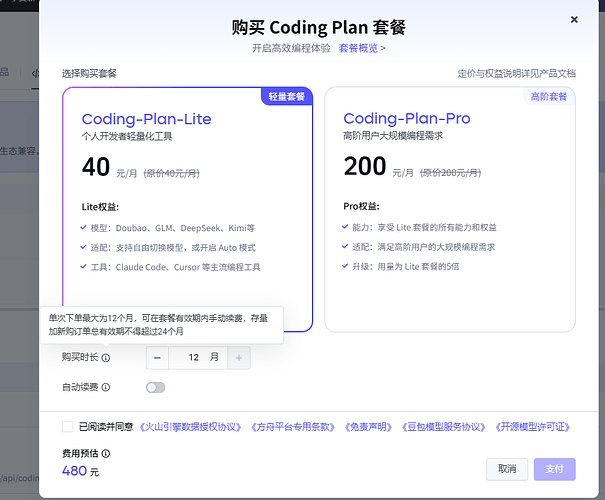Image resolution: width=605 pixels, height=500 pixels.
Task: Click the 高阶套餐 badge
Action: coord(549,96)
